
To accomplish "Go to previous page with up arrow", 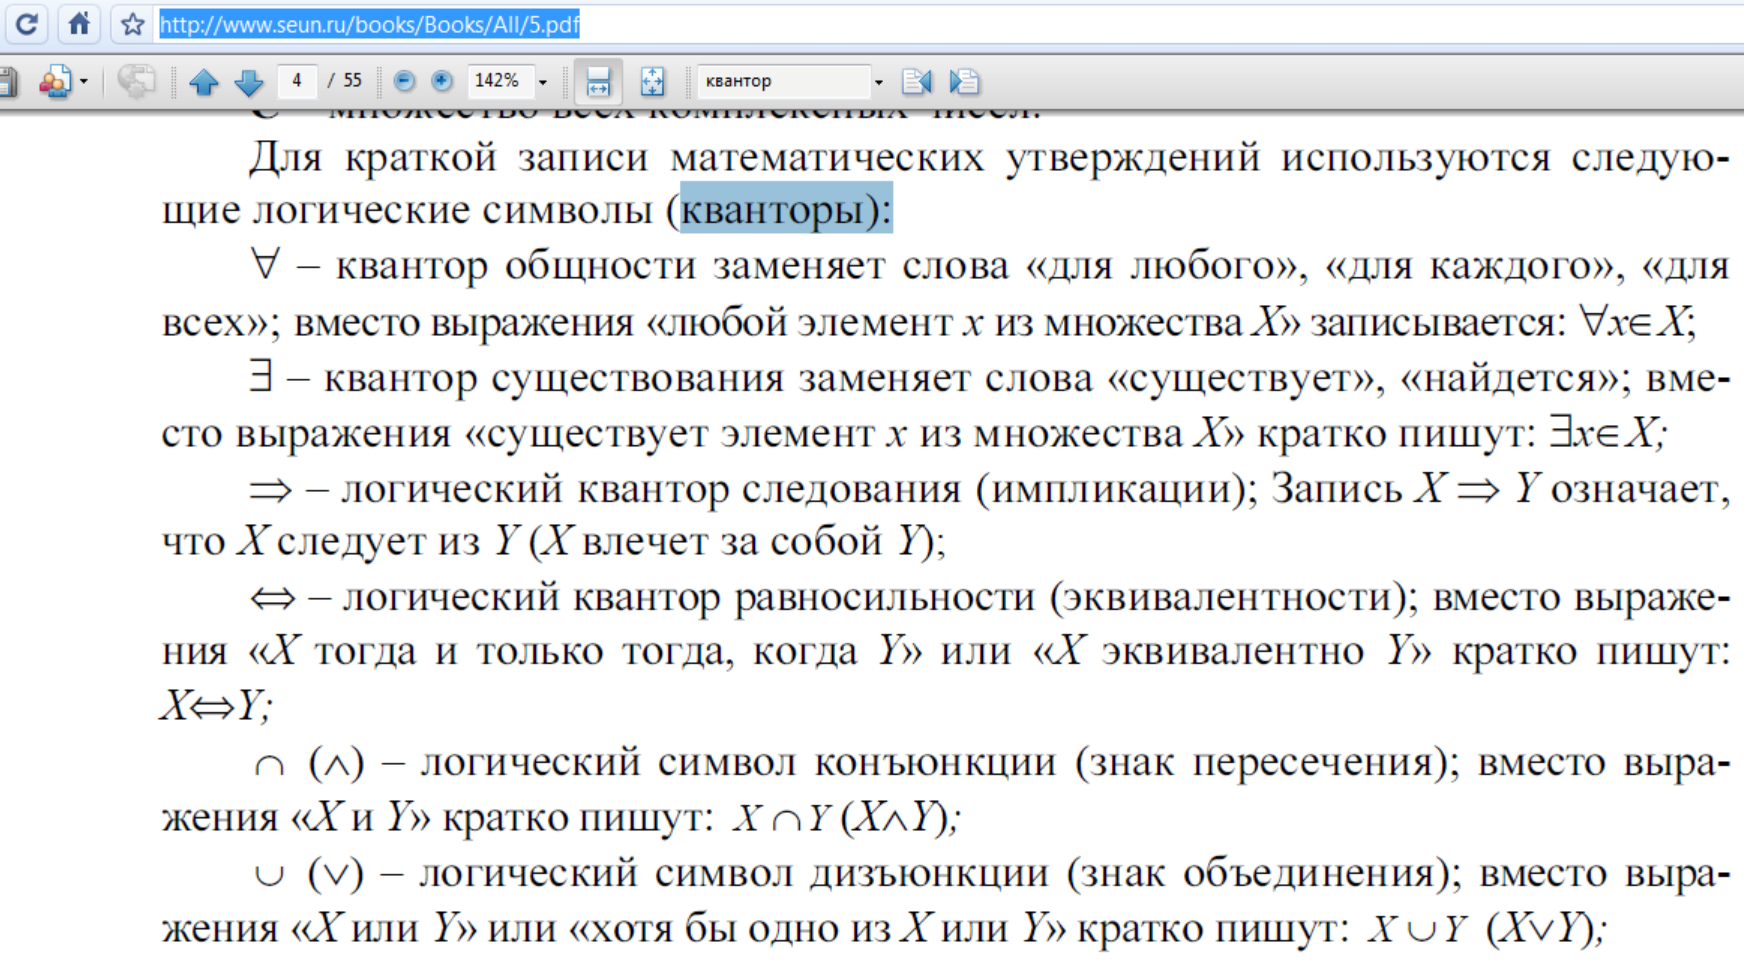I will pos(204,81).
